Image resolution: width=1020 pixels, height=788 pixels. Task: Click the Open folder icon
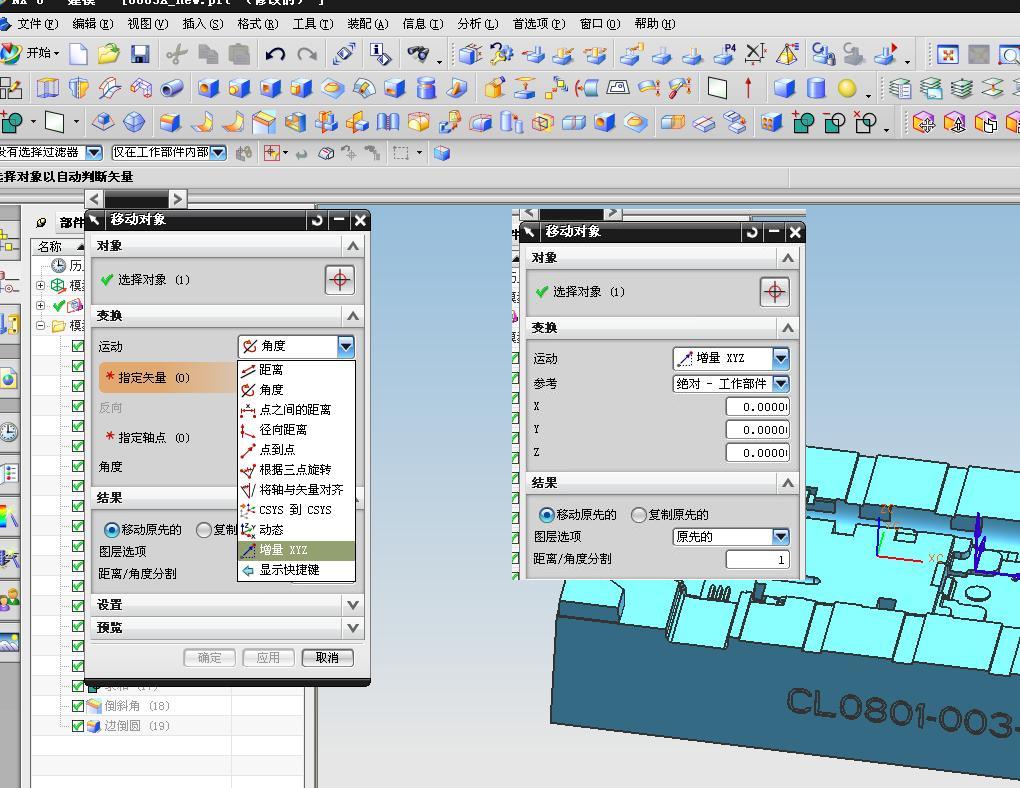coord(109,53)
